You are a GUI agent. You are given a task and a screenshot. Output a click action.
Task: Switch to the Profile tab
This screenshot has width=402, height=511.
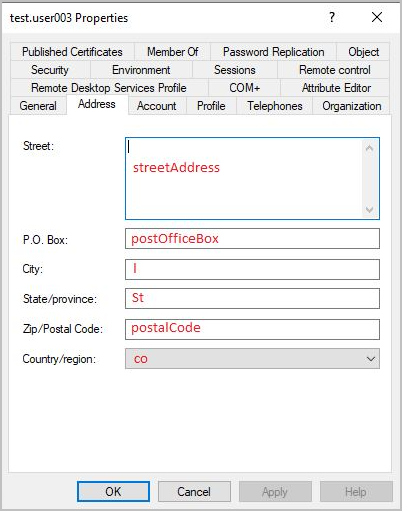211,106
